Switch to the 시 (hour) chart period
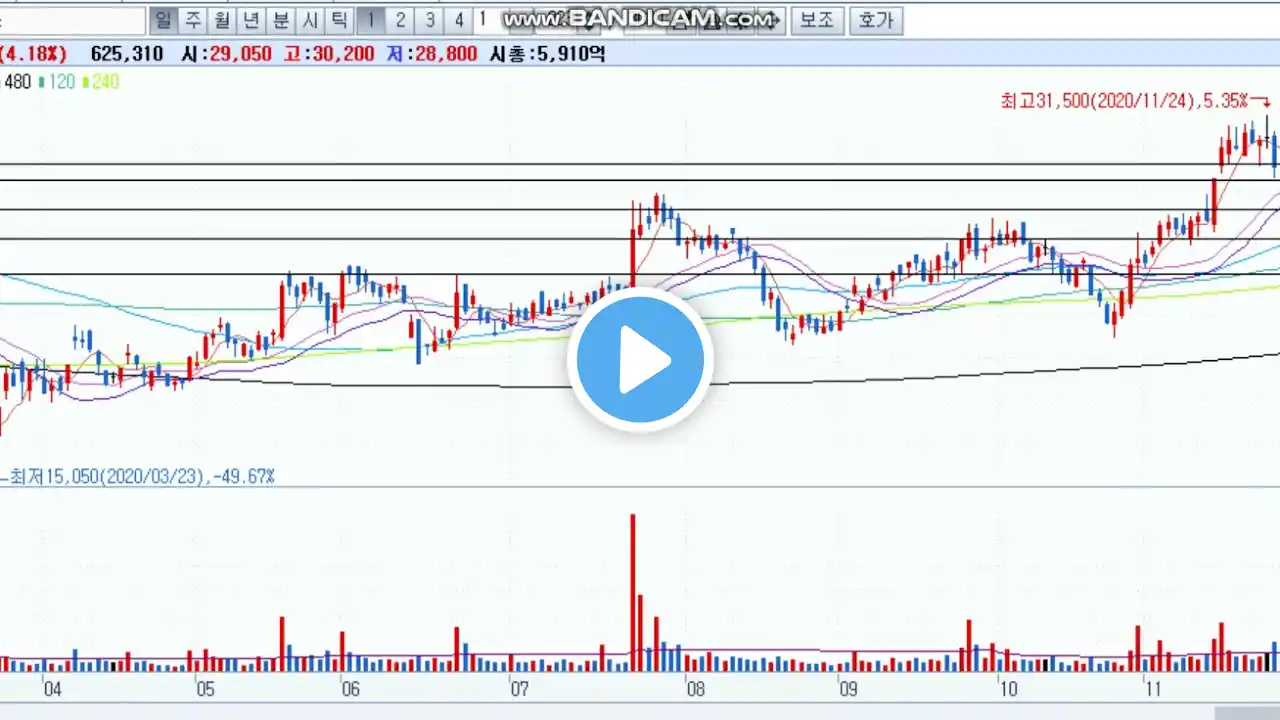The width and height of the screenshot is (1280, 720). (x=310, y=20)
